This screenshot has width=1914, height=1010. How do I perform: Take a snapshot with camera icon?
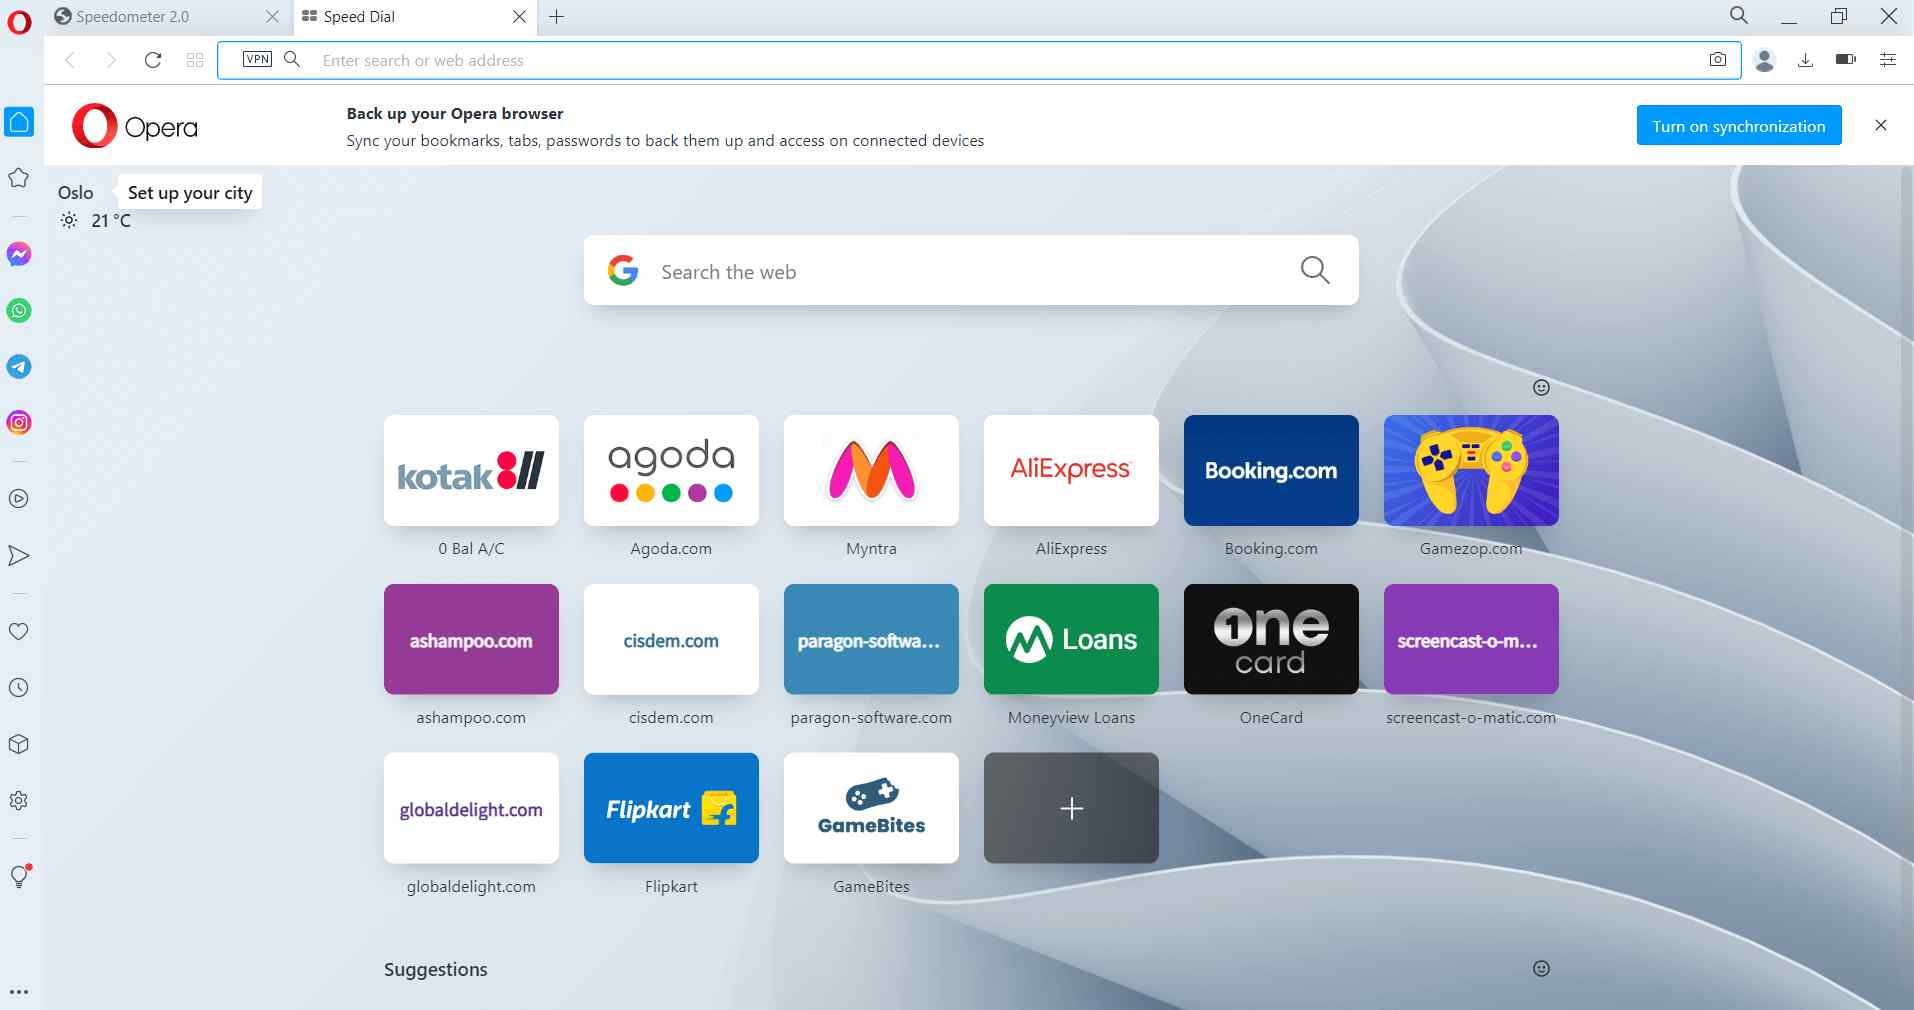coord(1717,60)
